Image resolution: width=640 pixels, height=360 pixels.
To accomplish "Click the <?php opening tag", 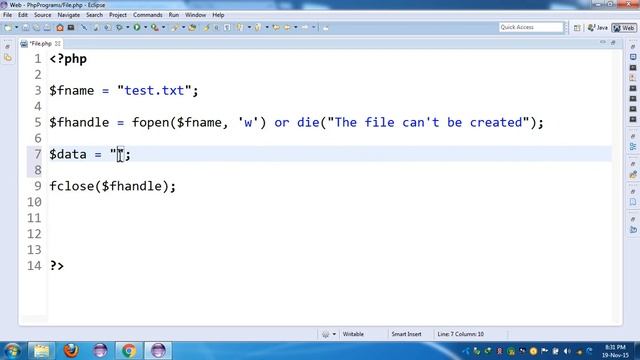I will [68, 59].
